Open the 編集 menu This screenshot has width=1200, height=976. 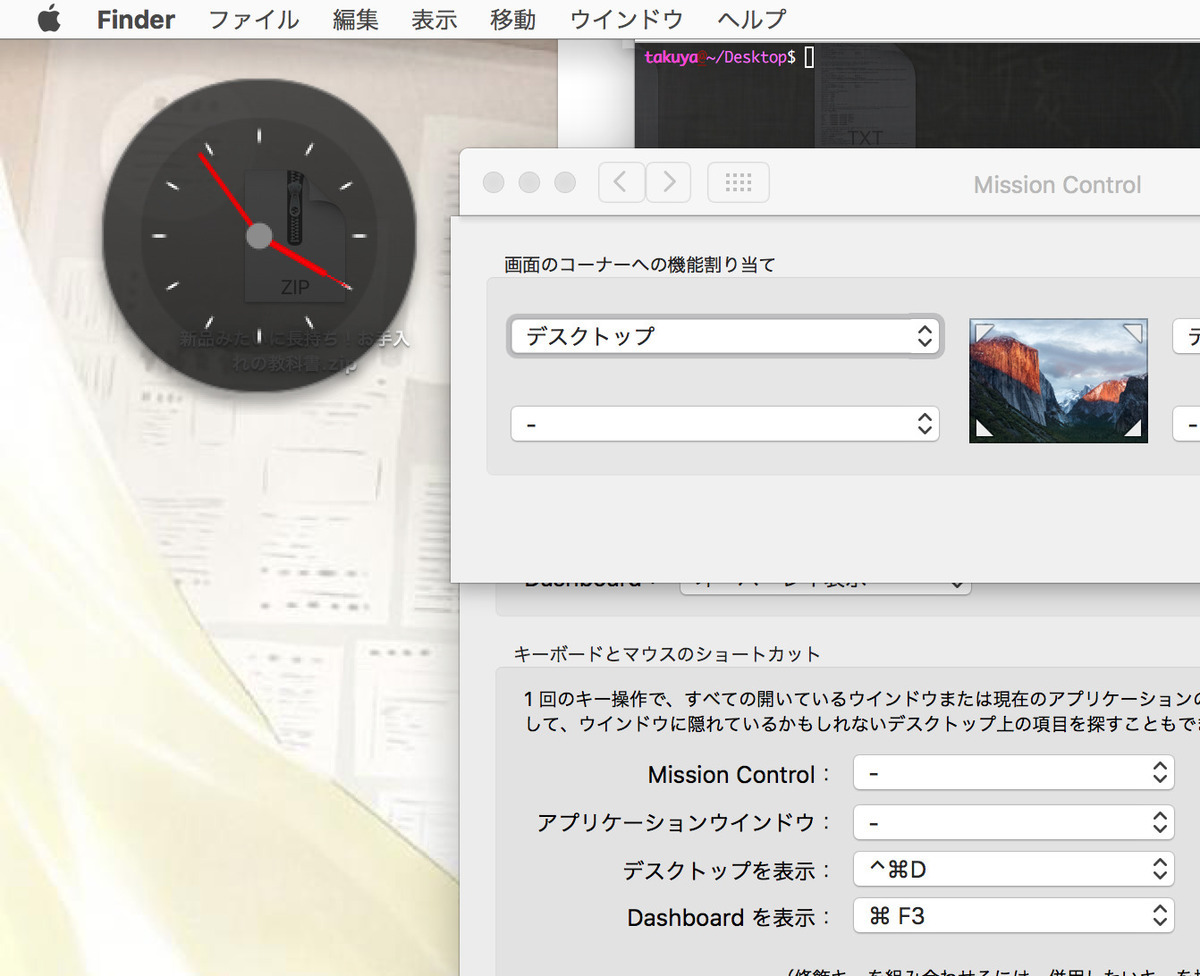356,19
